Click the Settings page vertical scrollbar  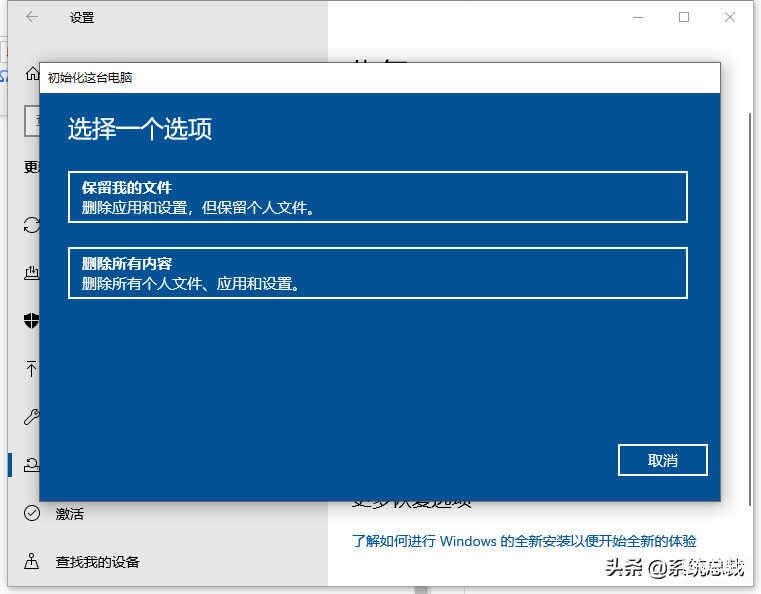coord(750,300)
